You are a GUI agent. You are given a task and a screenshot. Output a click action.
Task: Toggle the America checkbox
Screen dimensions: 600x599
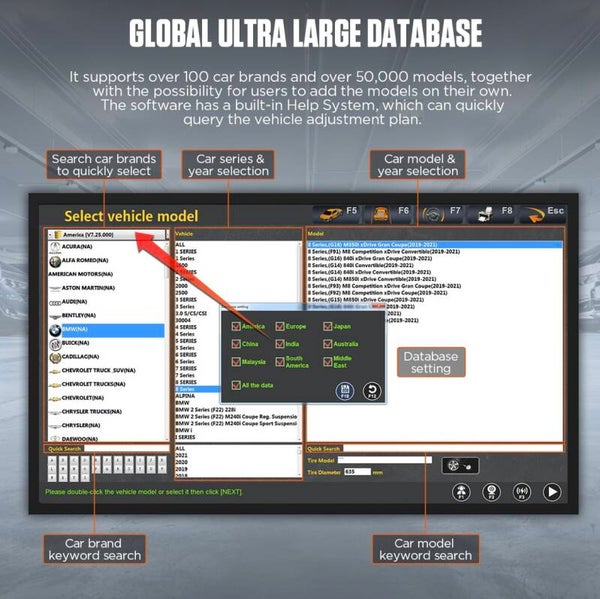236,326
